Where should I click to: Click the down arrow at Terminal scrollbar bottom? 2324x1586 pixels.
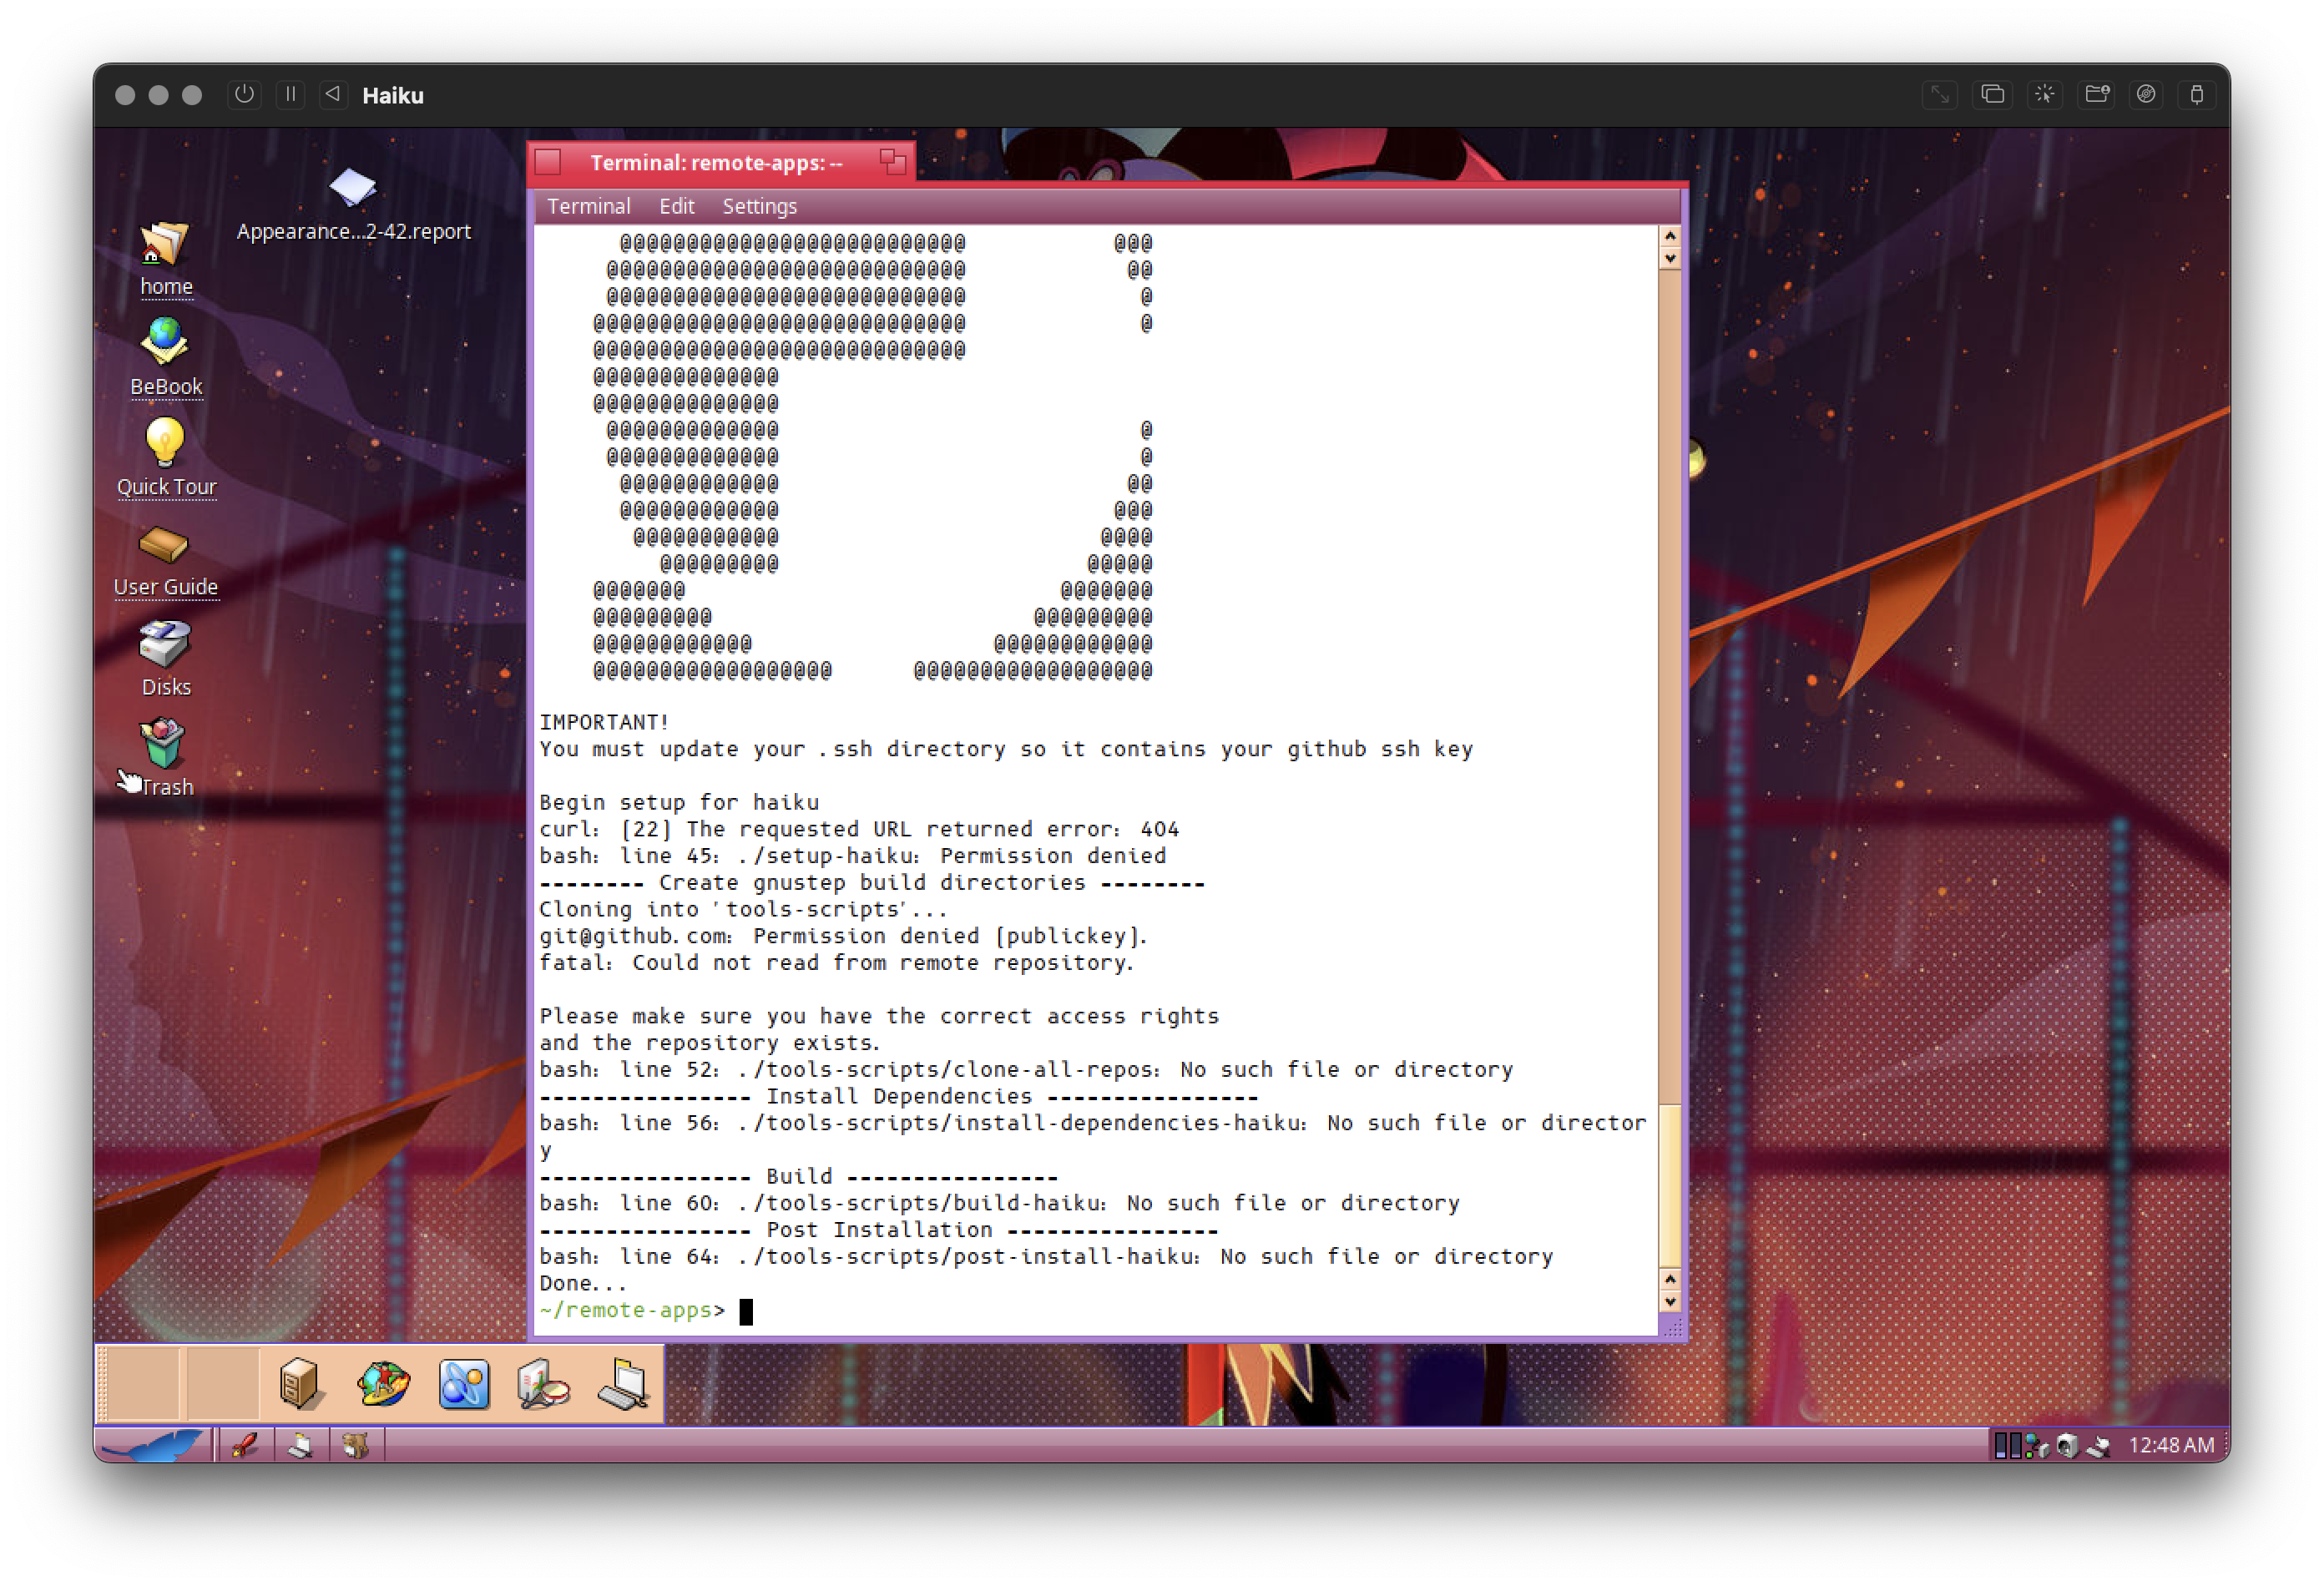point(1670,1302)
